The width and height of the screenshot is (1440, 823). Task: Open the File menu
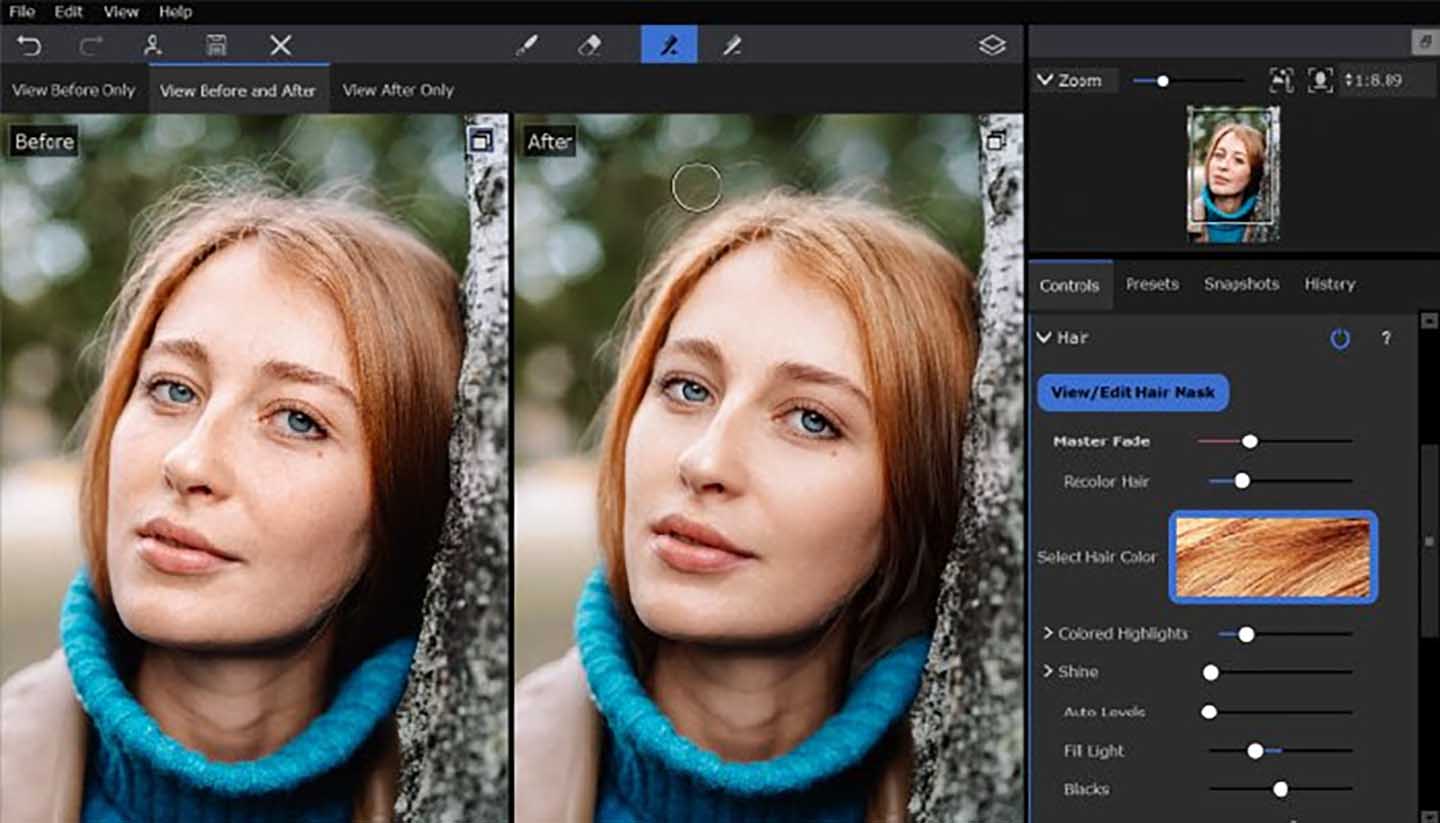(21, 12)
